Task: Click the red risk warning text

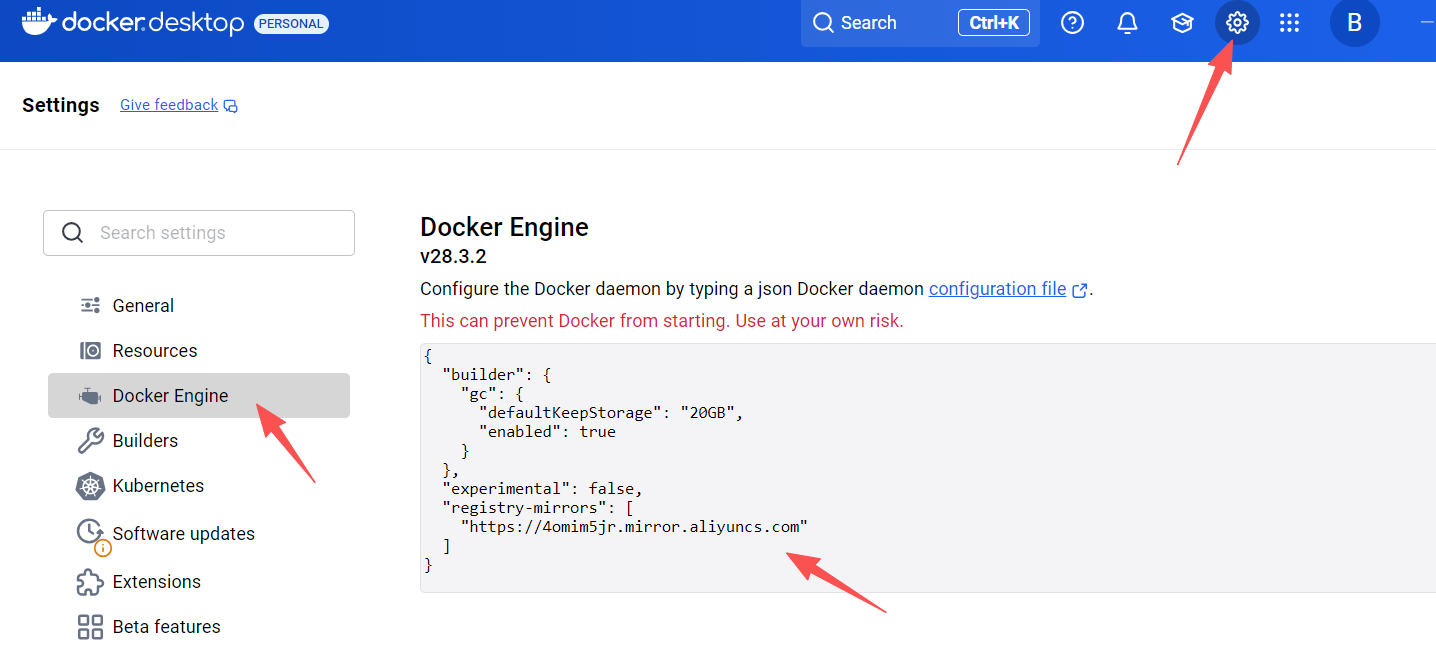Action: point(662,321)
